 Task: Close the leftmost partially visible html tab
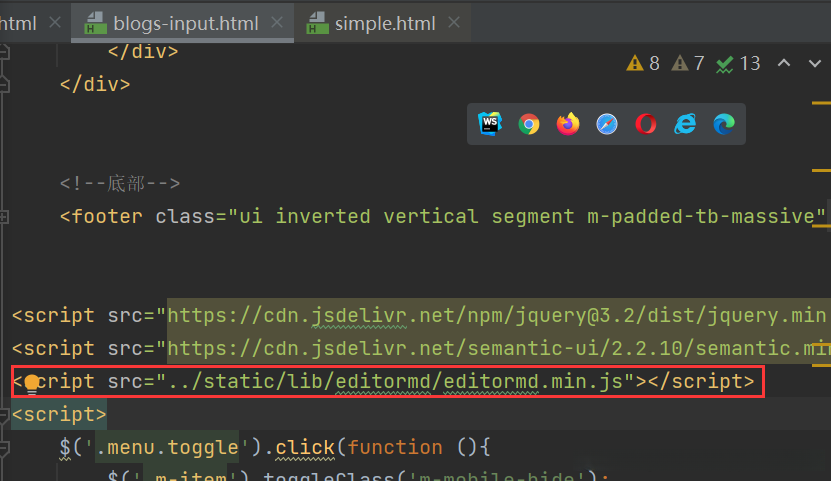point(55,22)
